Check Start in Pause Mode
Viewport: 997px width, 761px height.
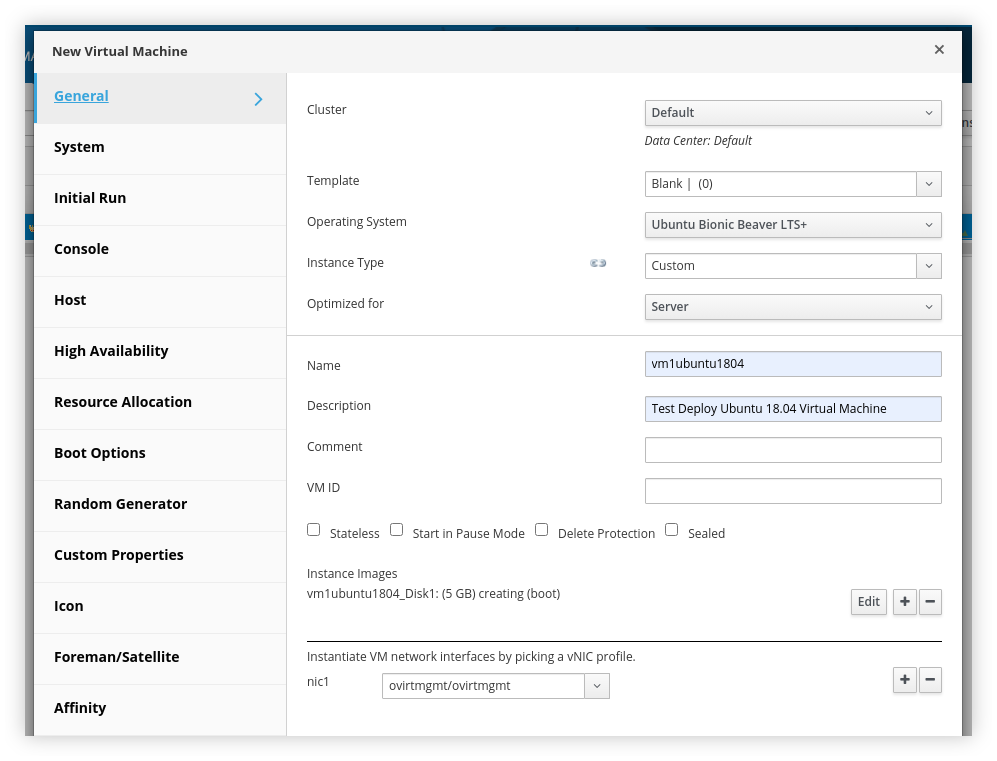397,530
